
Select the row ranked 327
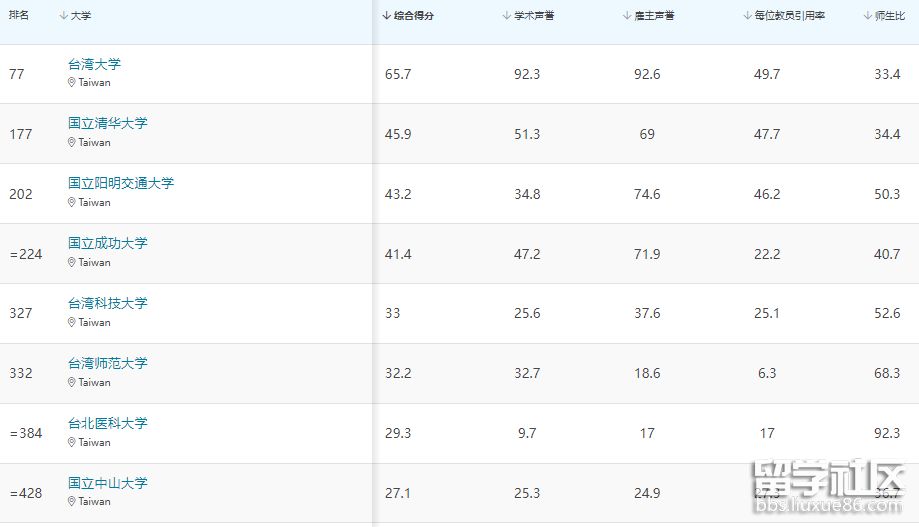point(460,314)
